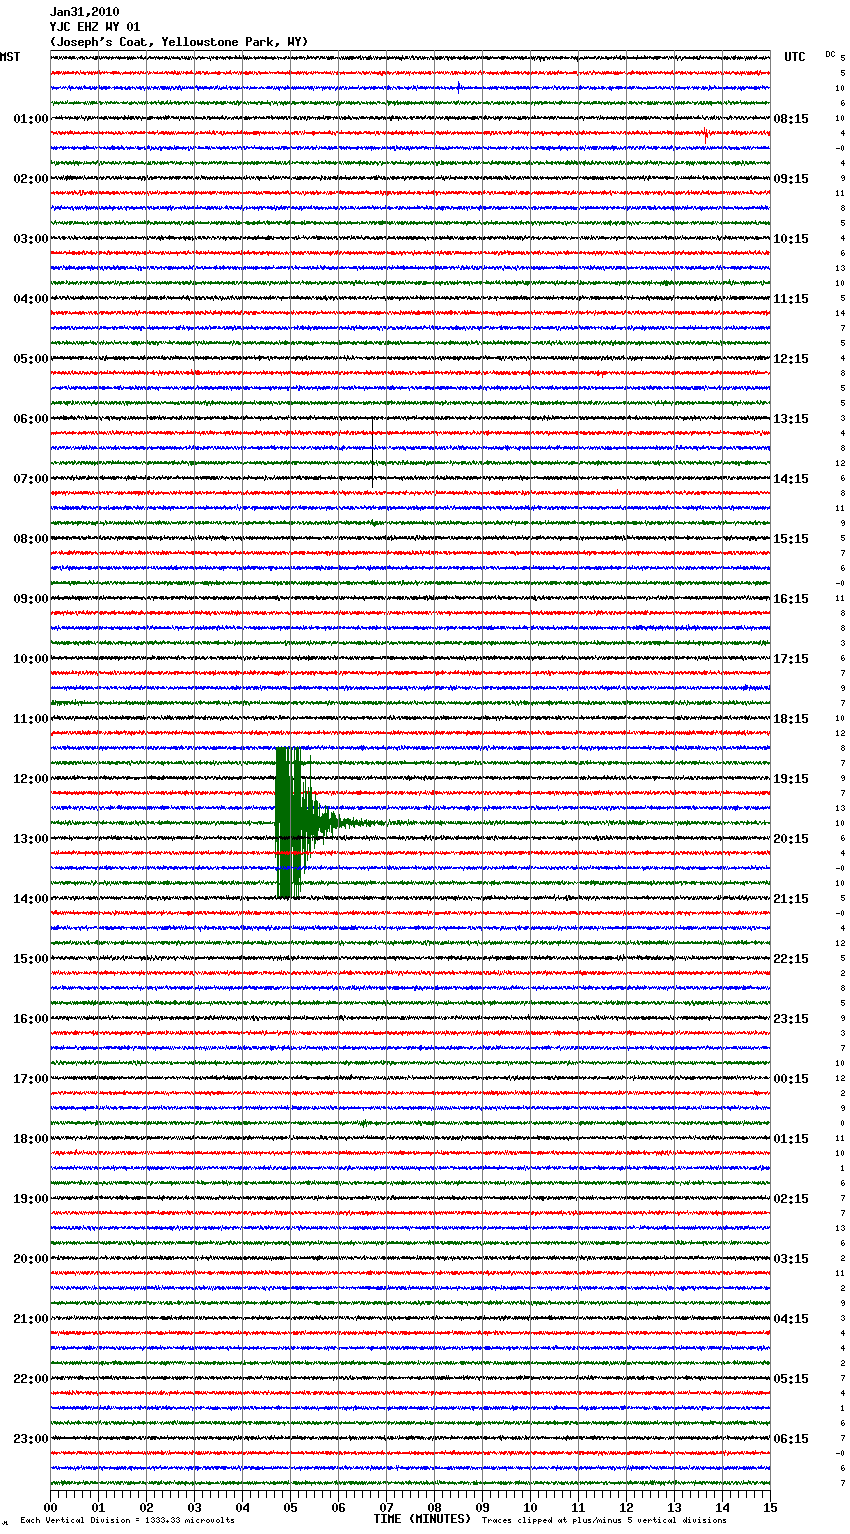This screenshot has height=1534, width=850.
Task: Select the 11:00 MST time label
Action: (x=31, y=719)
